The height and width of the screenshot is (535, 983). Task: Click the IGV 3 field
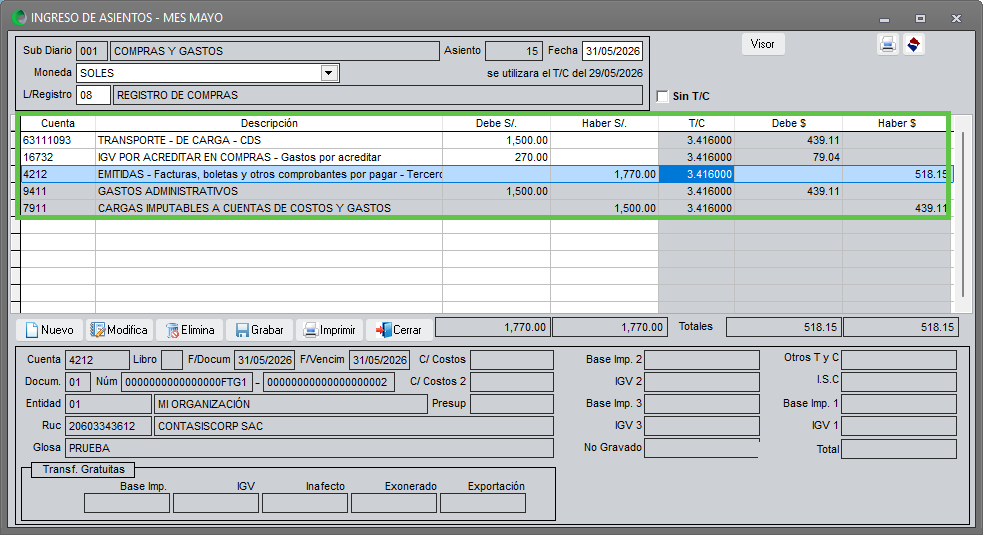[702, 426]
